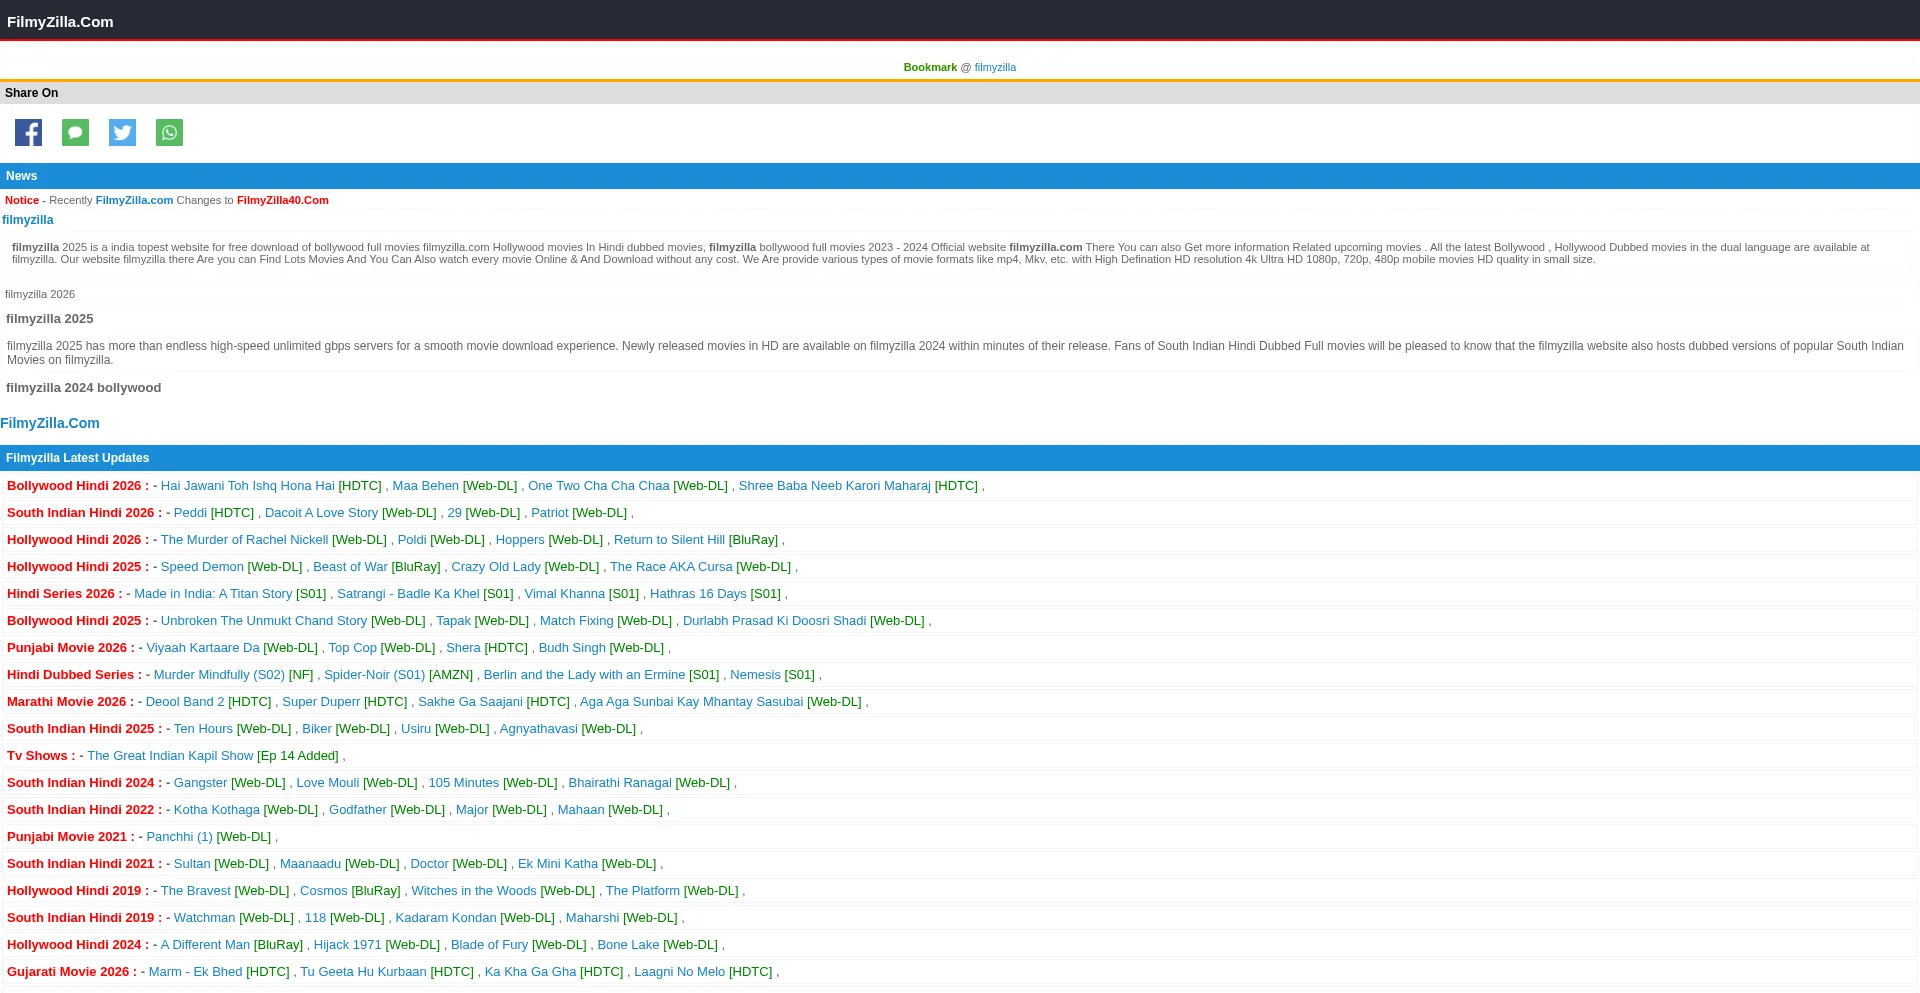The width and height of the screenshot is (1920, 993).
Task: Open Blade of Fury link
Action: (489, 945)
